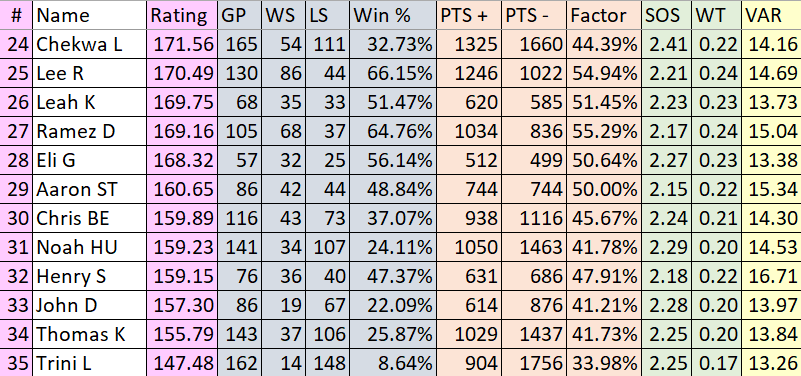801x376 pixels.
Task: Click rank number 27 cell
Action: (x=16, y=131)
